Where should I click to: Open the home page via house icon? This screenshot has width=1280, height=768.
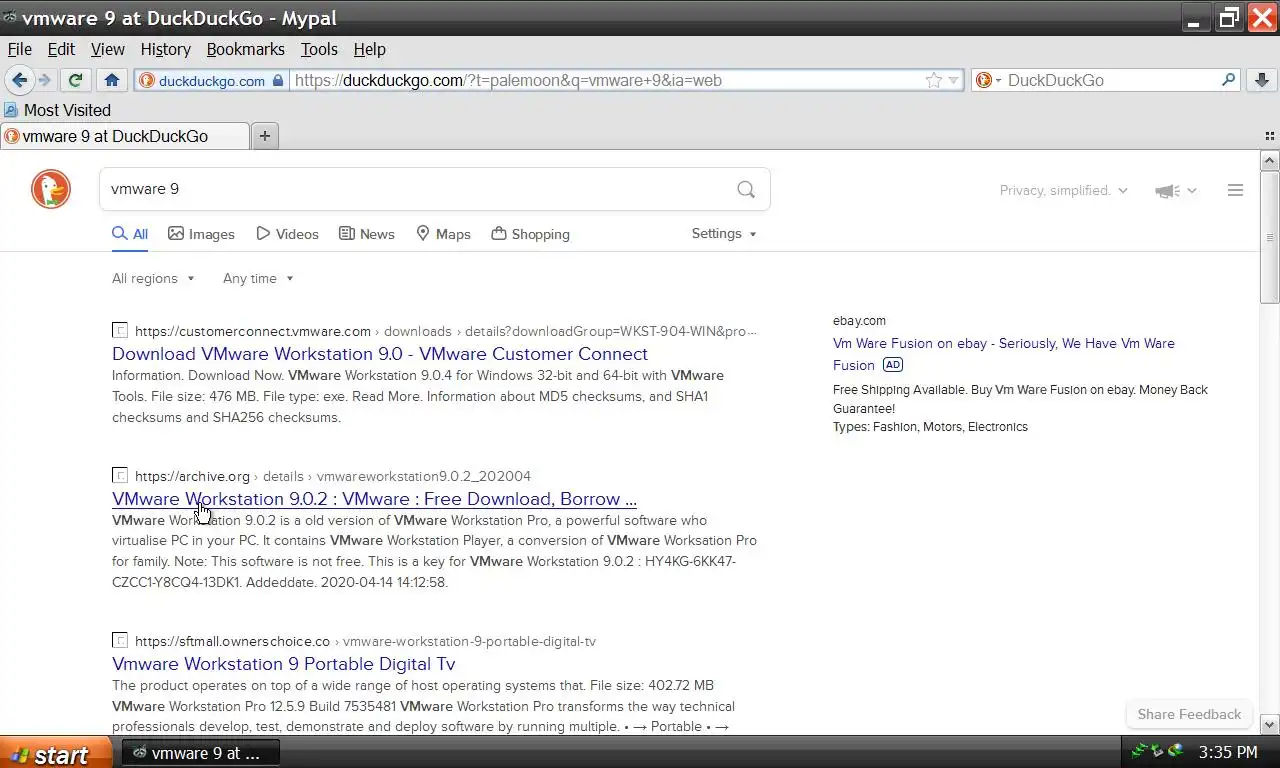point(112,80)
